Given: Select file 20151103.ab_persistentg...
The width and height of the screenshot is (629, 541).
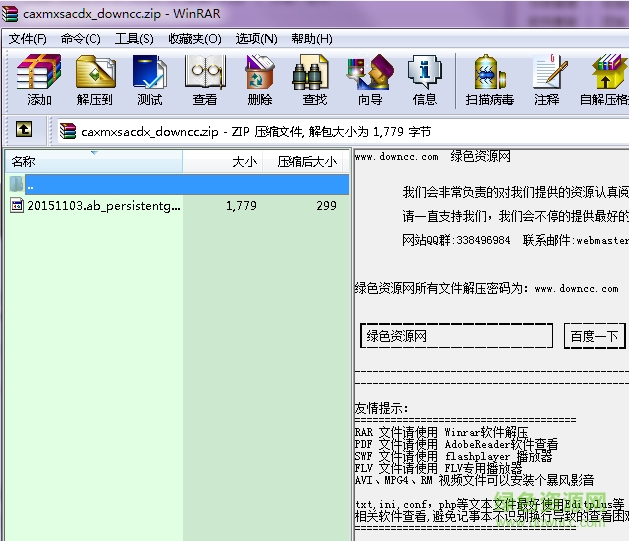Looking at the screenshot, I should (104, 206).
